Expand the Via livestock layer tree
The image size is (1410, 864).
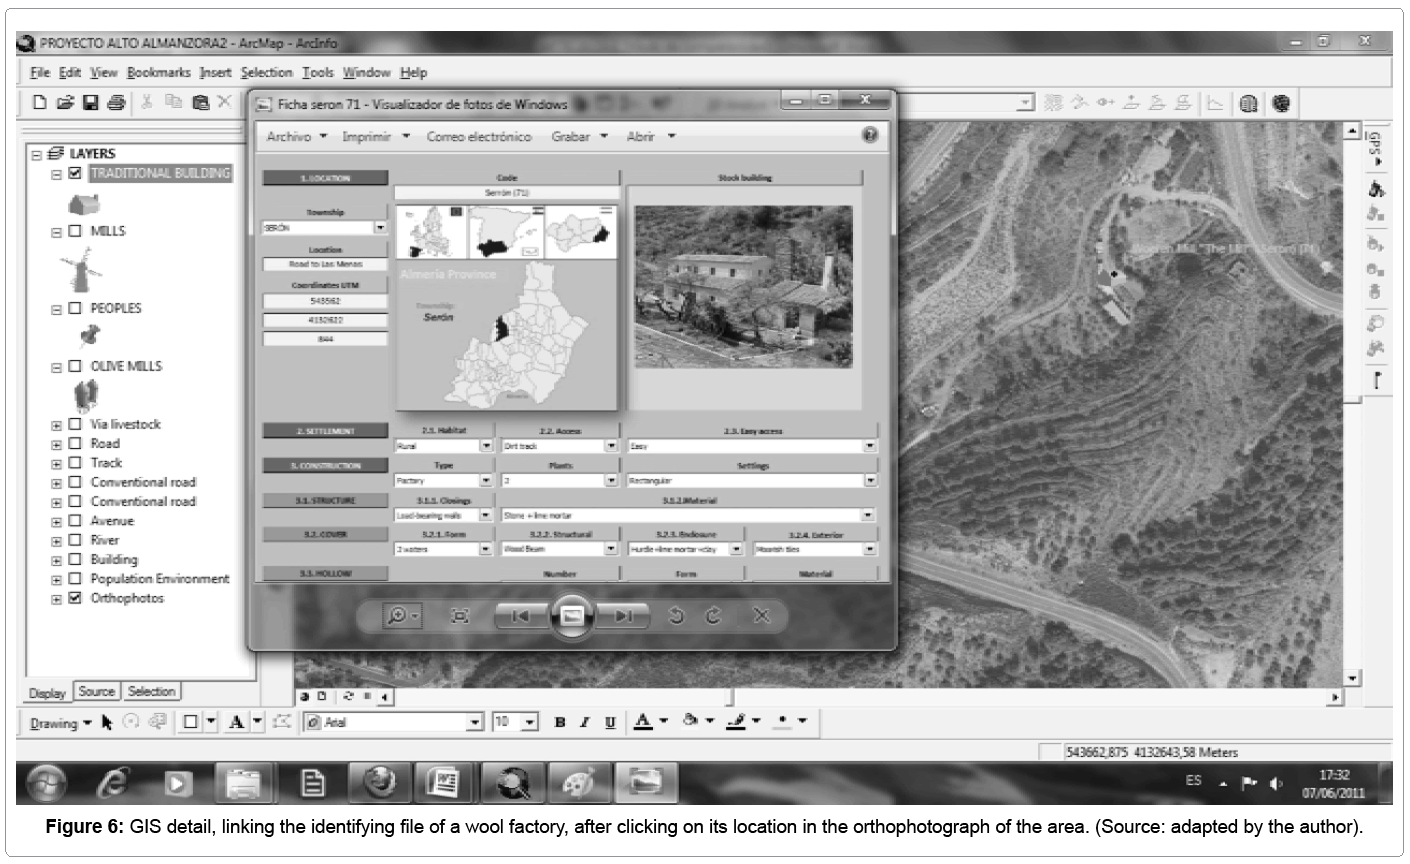pos(57,425)
